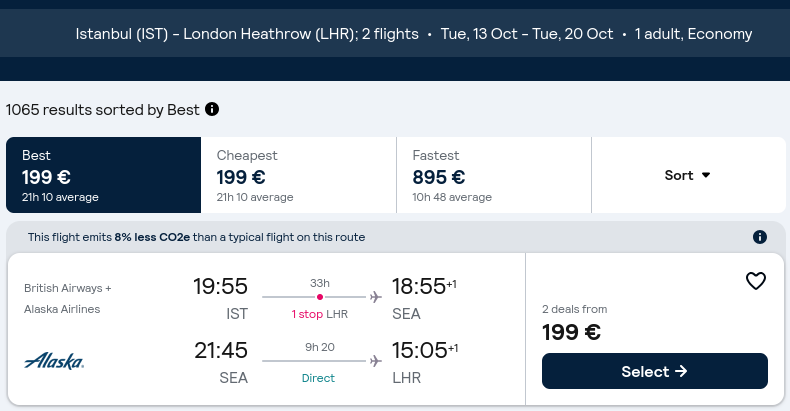Click the Alaska Airlines logo
This screenshot has height=411, width=790.
coord(54,361)
